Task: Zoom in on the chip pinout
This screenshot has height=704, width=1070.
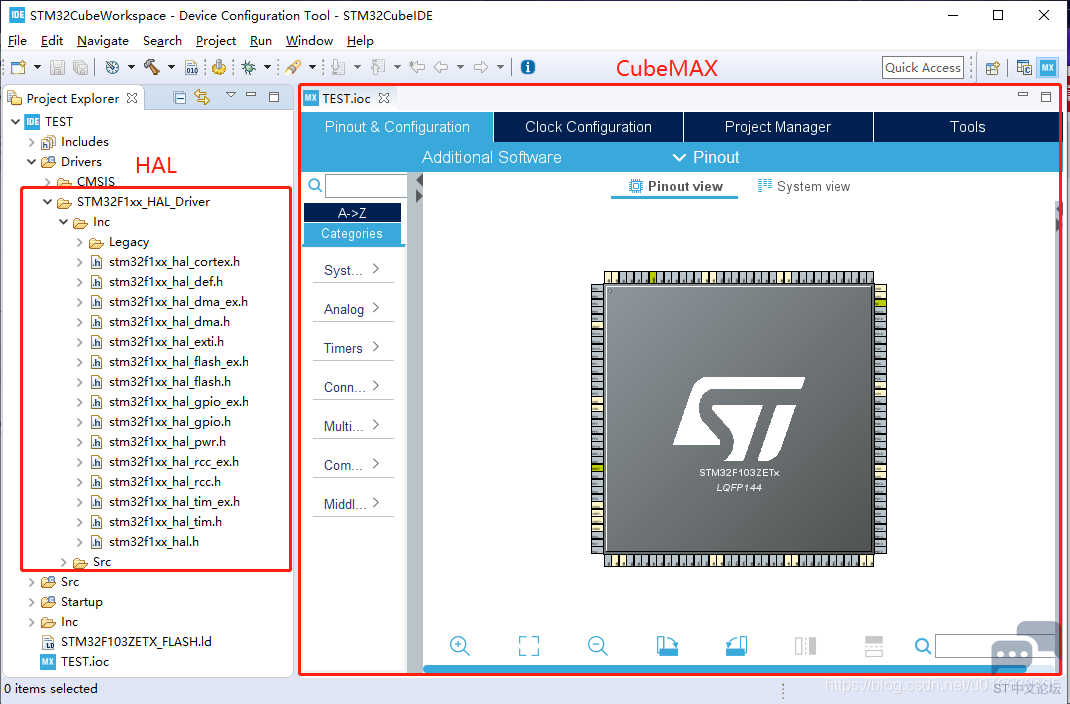Action: [x=460, y=645]
